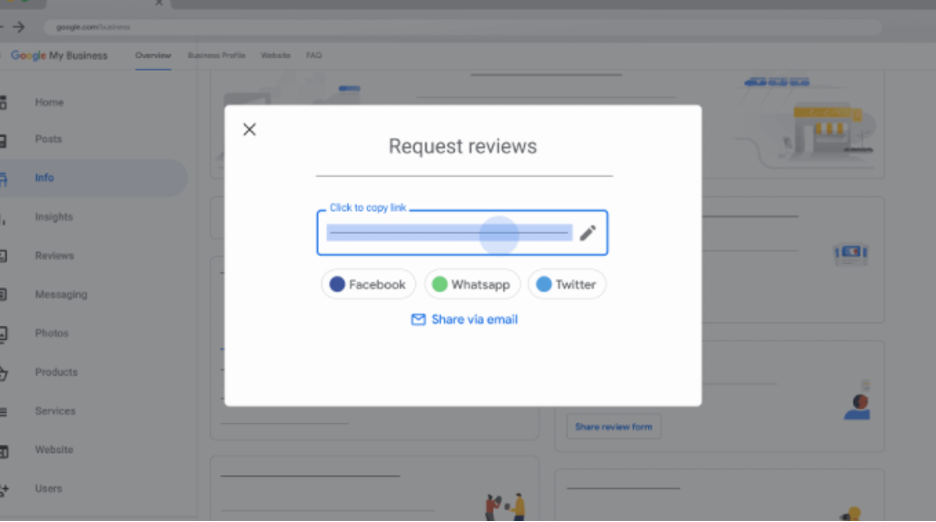Copy the review link from the field
Viewport: 936px width, 522px height.
[x=449, y=233]
